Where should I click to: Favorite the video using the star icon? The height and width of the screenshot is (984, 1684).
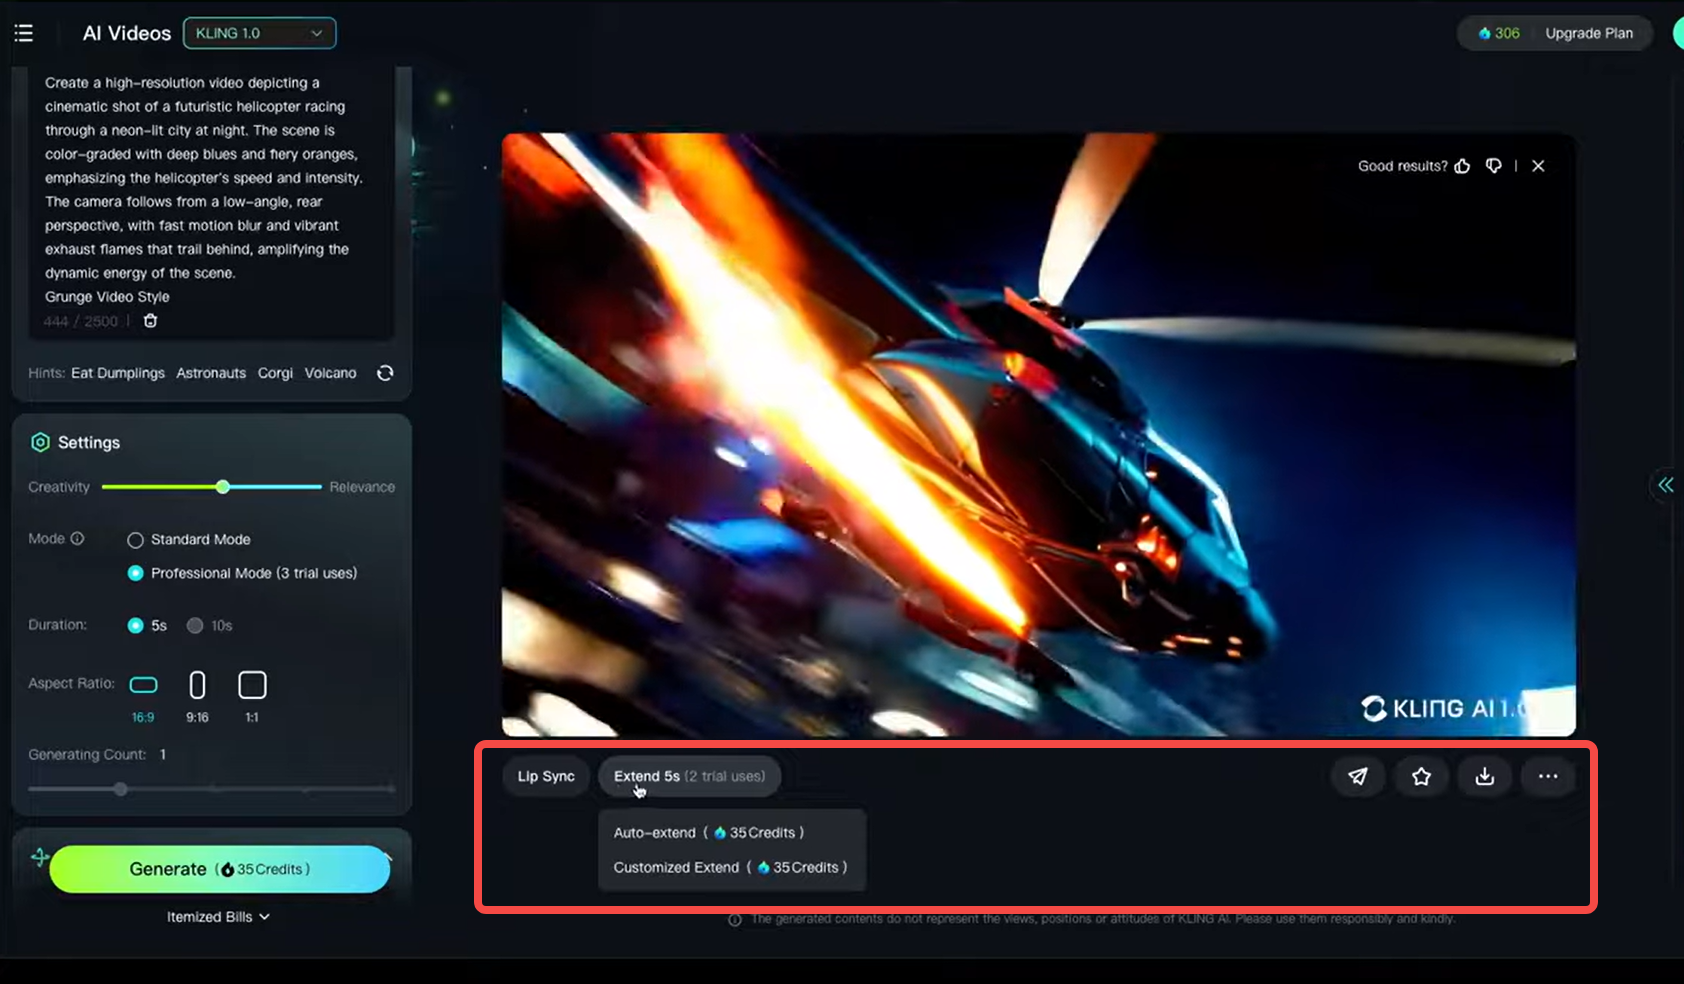point(1421,776)
